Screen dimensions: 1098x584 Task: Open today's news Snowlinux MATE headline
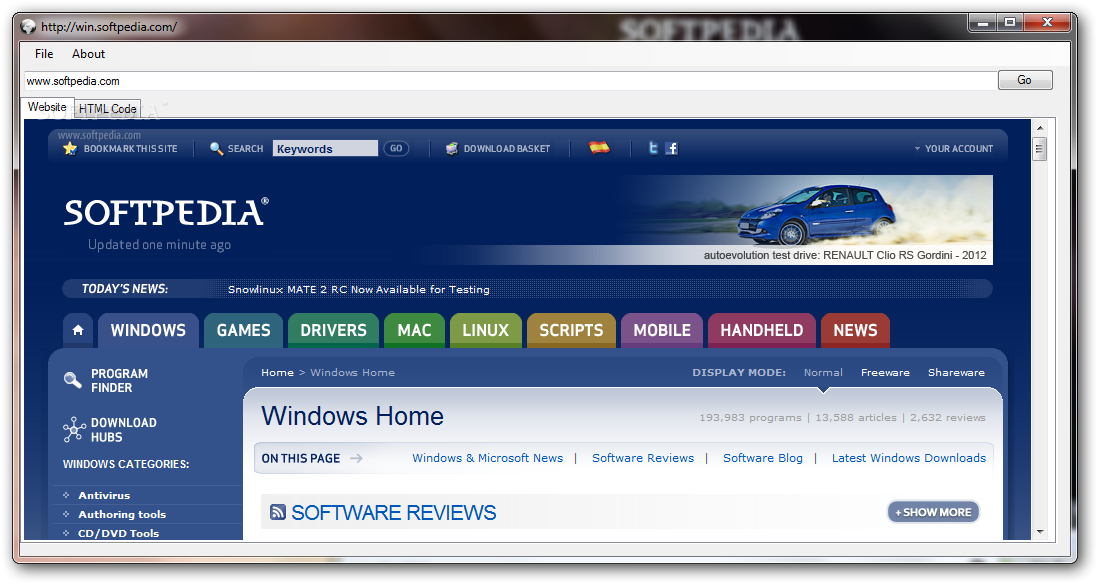pyautogui.click(x=359, y=289)
